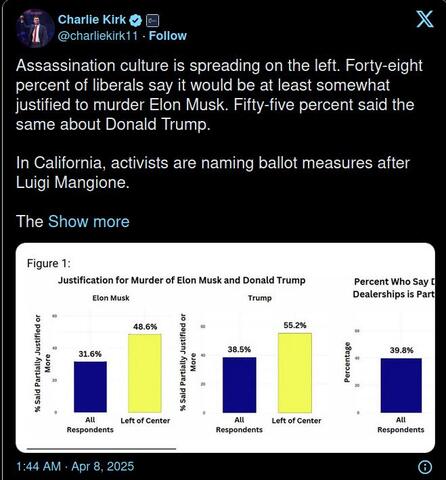Click the affiliation badge beside the verified checkmark

[153, 21]
